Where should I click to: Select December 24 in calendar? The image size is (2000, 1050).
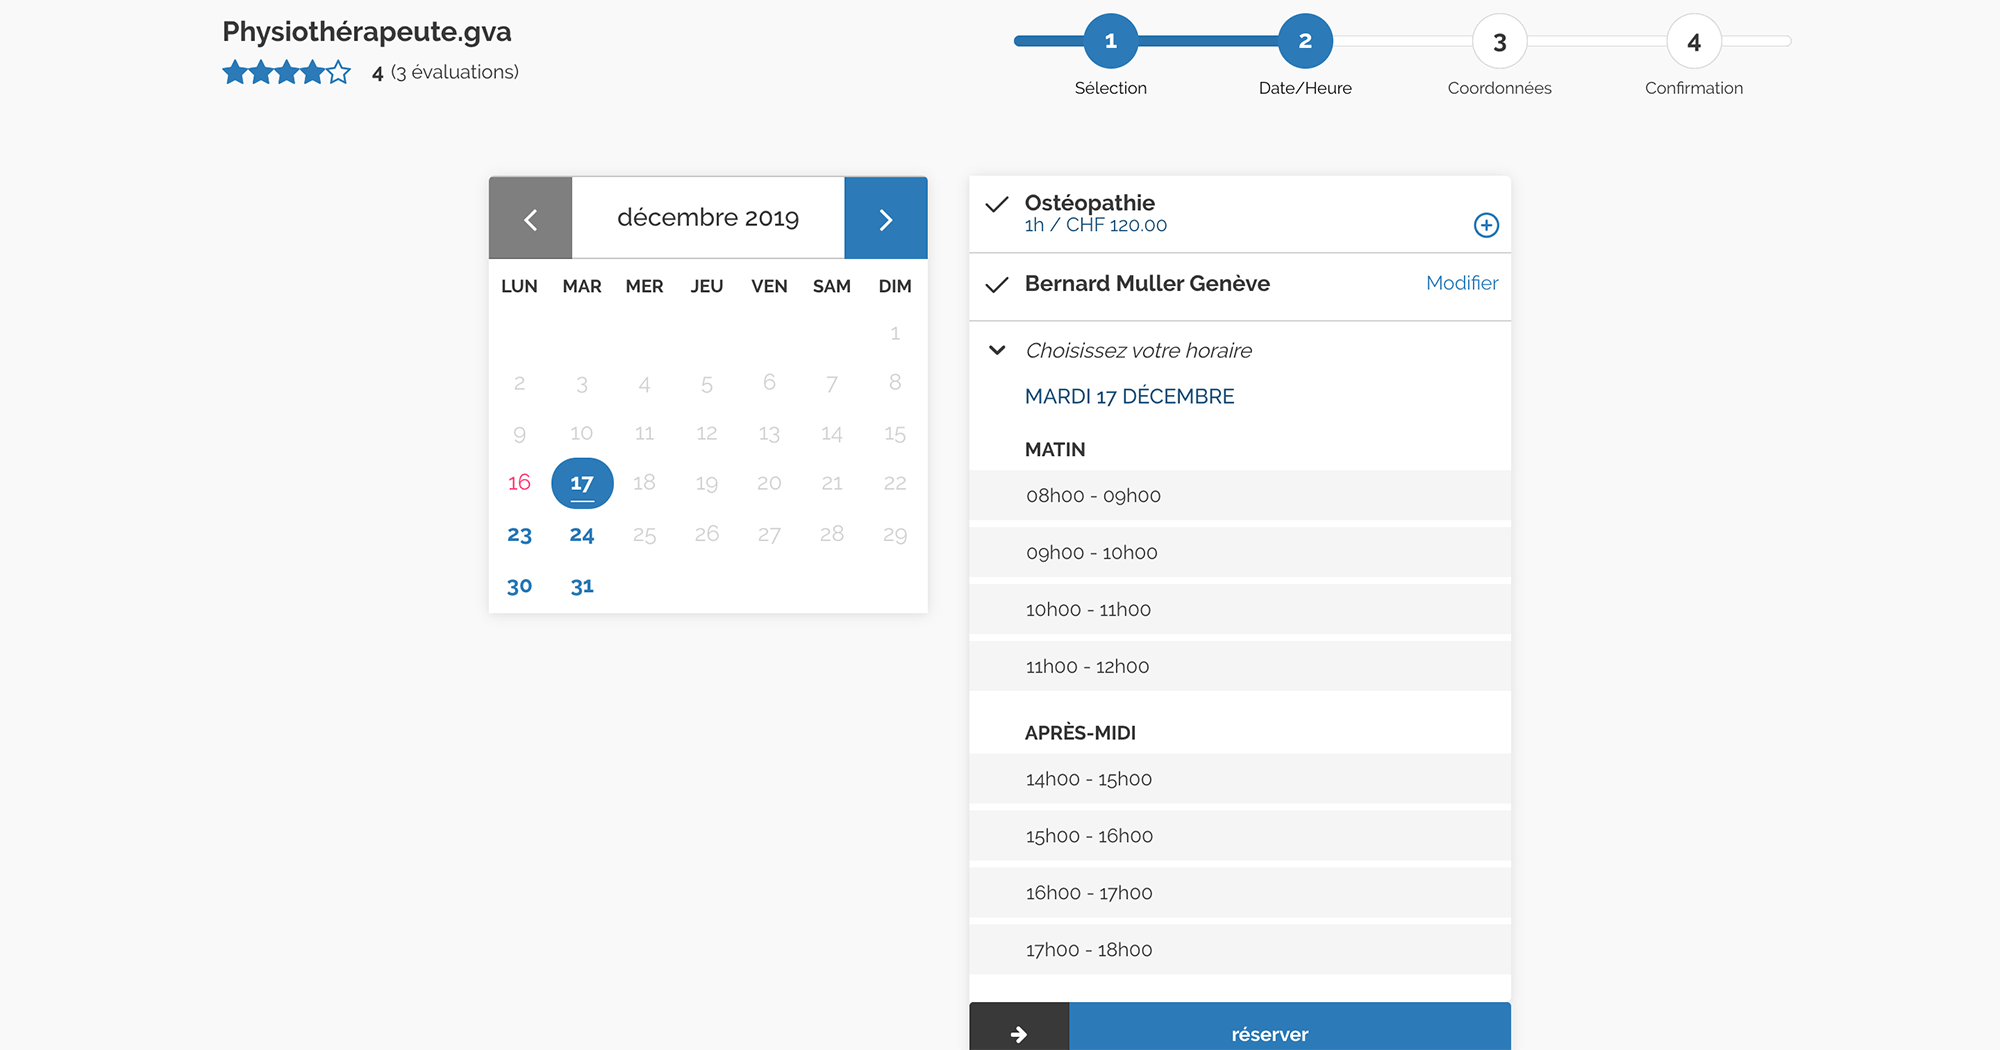click(x=582, y=535)
